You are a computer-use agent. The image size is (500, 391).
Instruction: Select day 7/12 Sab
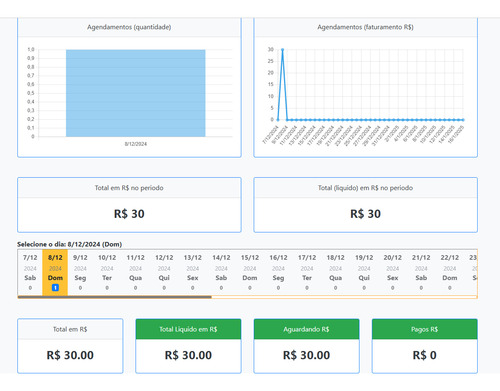click(30, 272)
